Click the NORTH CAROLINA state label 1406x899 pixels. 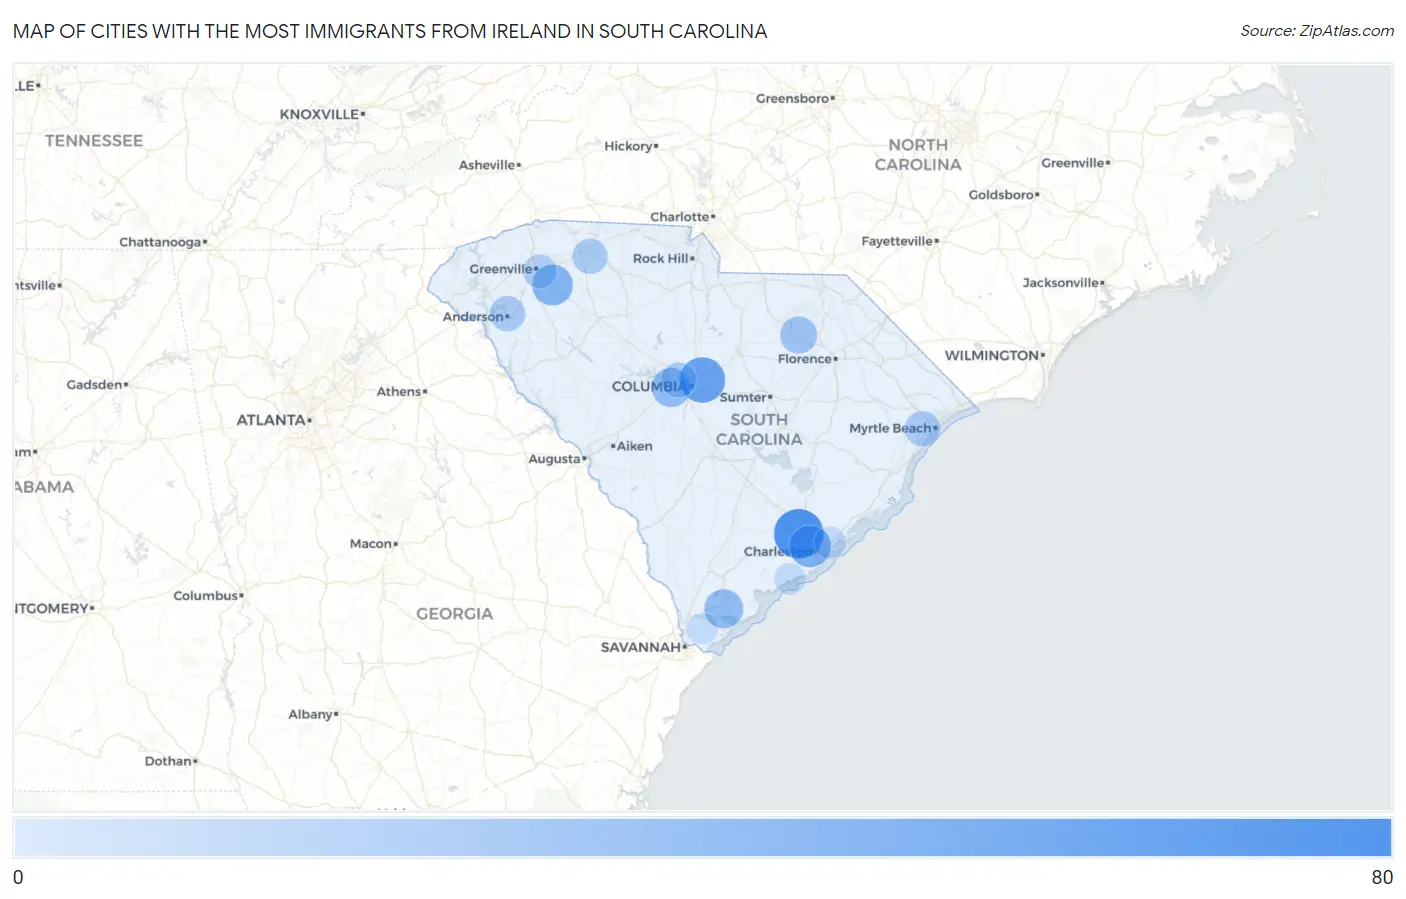918,155
